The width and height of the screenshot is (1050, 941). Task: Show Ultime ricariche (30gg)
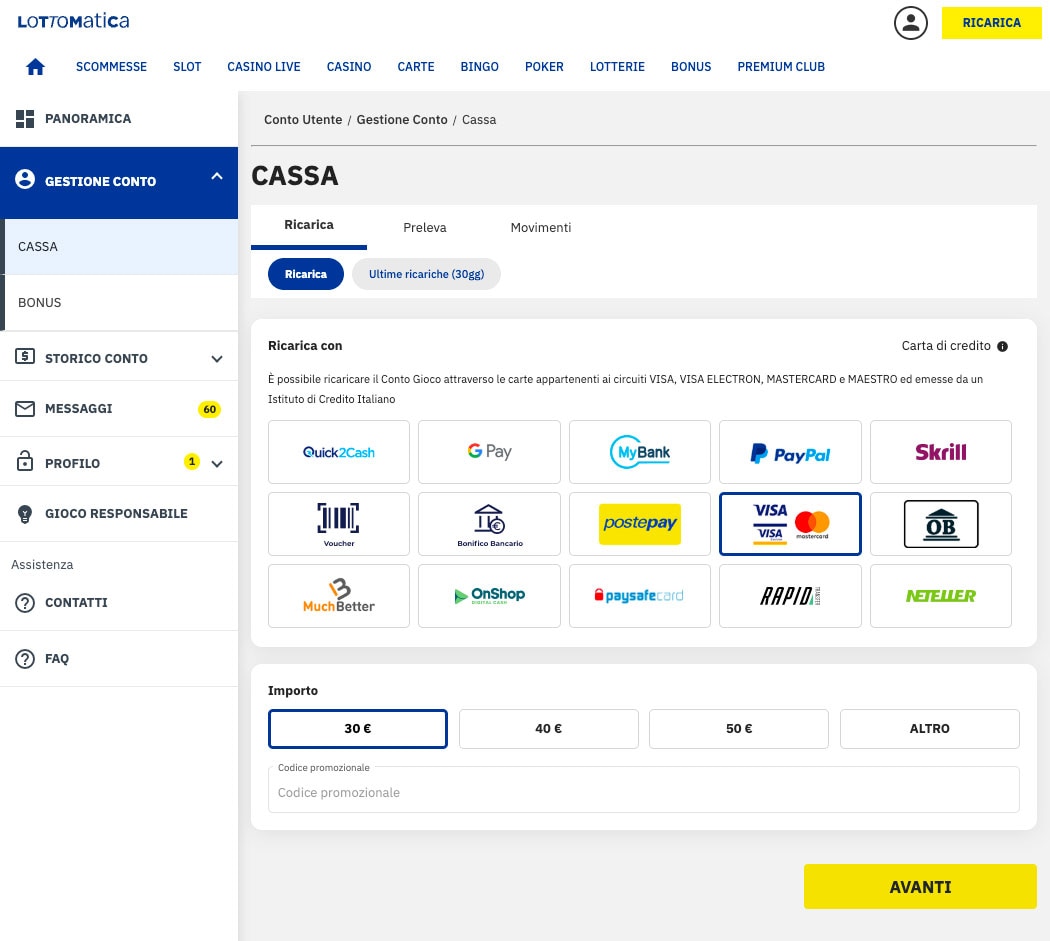click(426, 274)
